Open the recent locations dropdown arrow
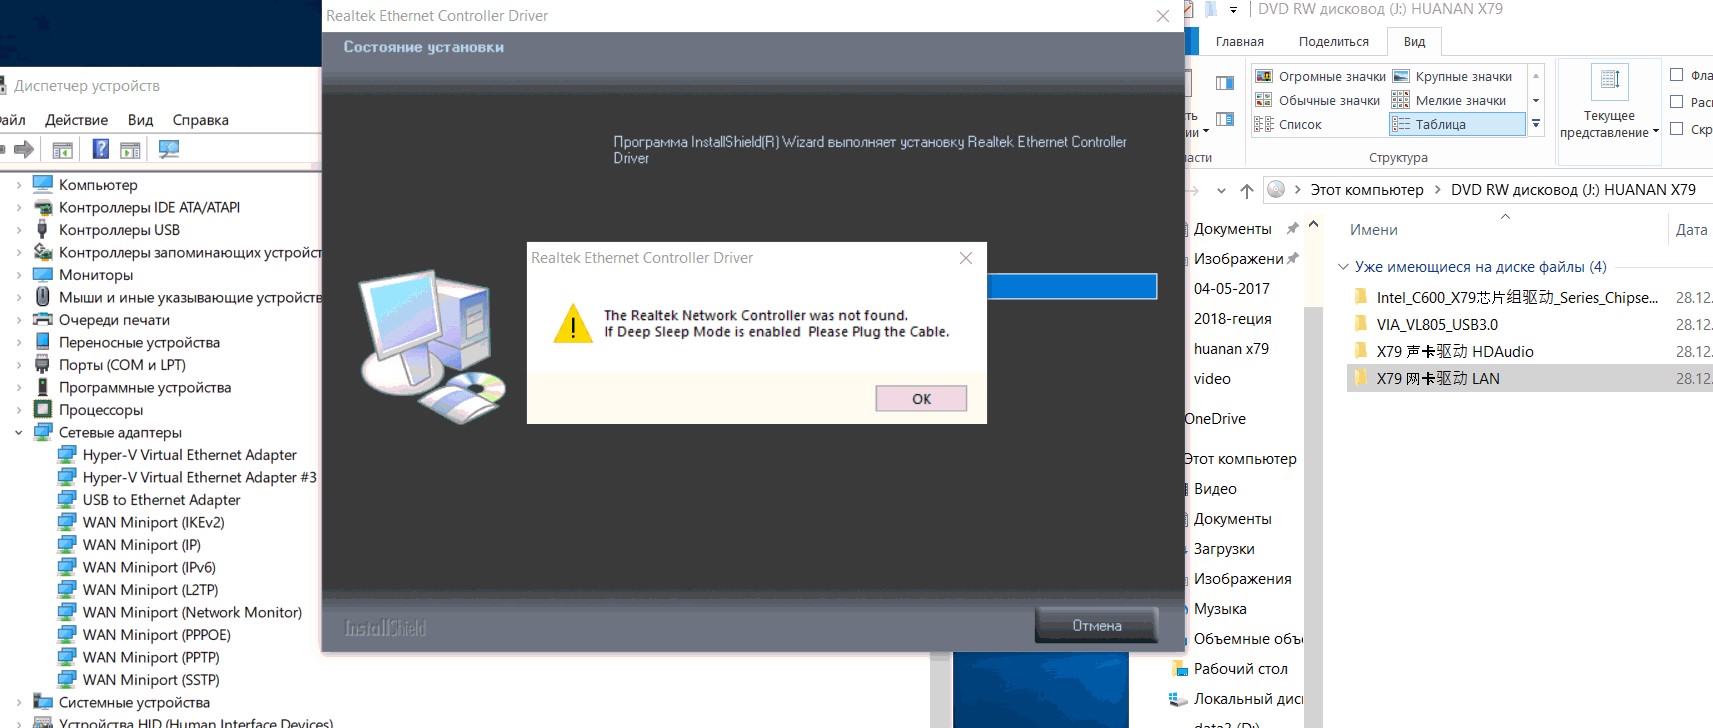Image resolution: width=1713 pixels, height=728 pixels. click(x=1221, y=190)
